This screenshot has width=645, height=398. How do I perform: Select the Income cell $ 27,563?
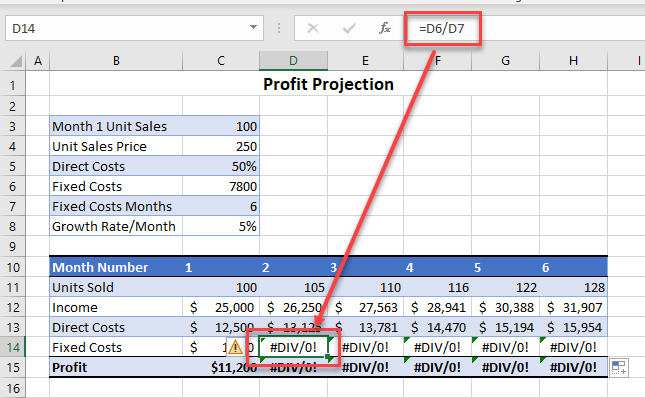(x=365, y=308)
